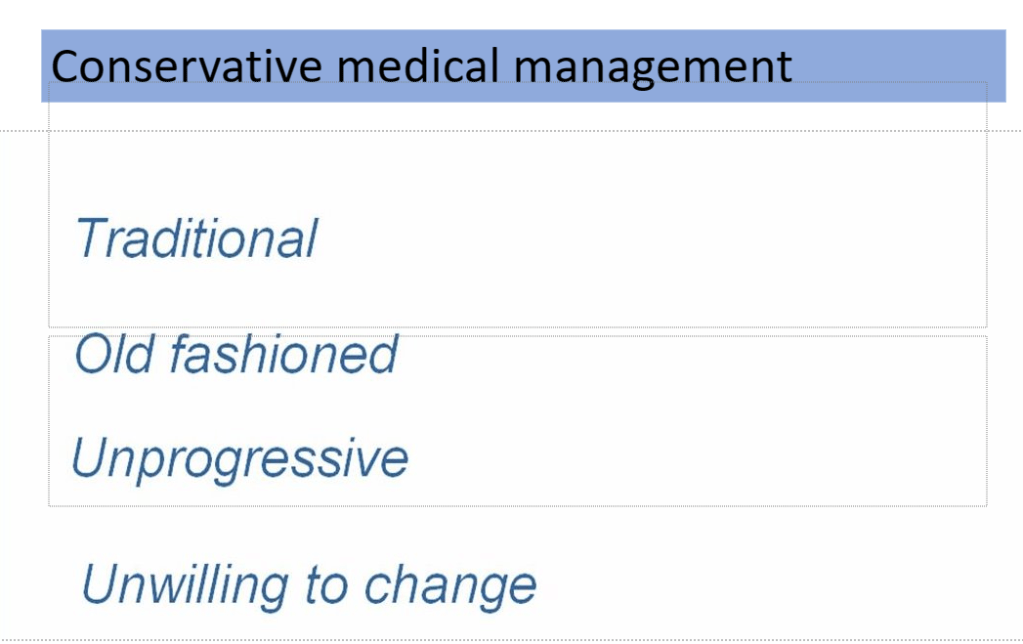Click the blue title banner right of the text
The height and width of the screenshot is (644, 1023).
(900, 65)
